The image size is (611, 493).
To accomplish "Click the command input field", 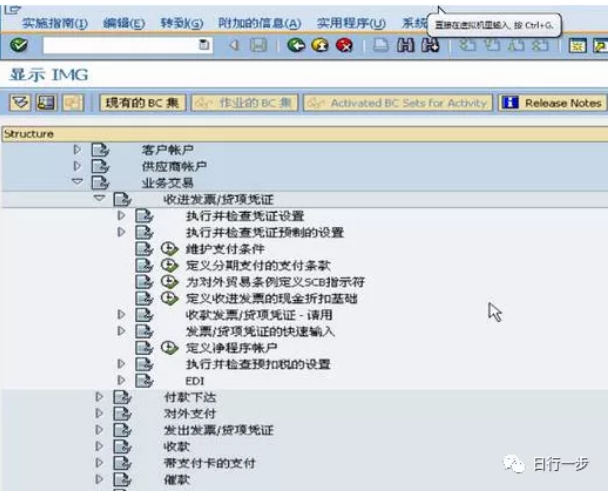I will (x=127, y=45).
